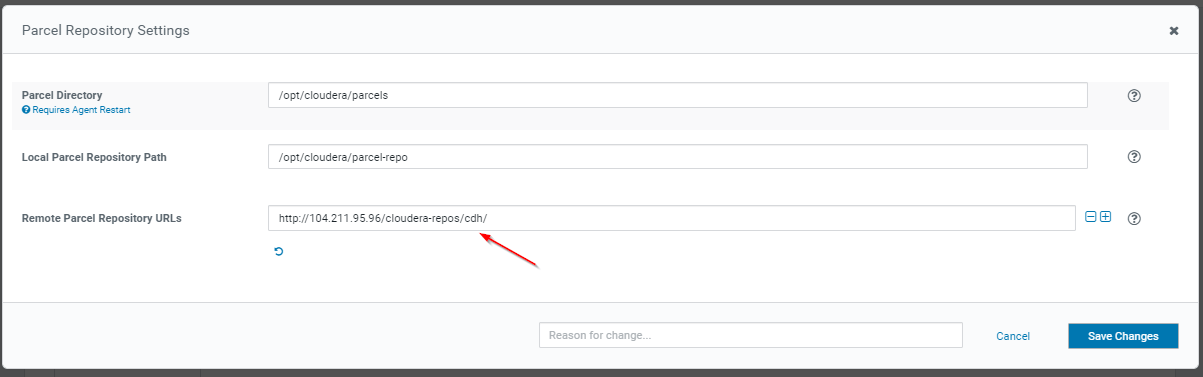This screenshot has height=377, width=1203.
Task: Open help for Parcel Directory setting
Action: 1134,96
